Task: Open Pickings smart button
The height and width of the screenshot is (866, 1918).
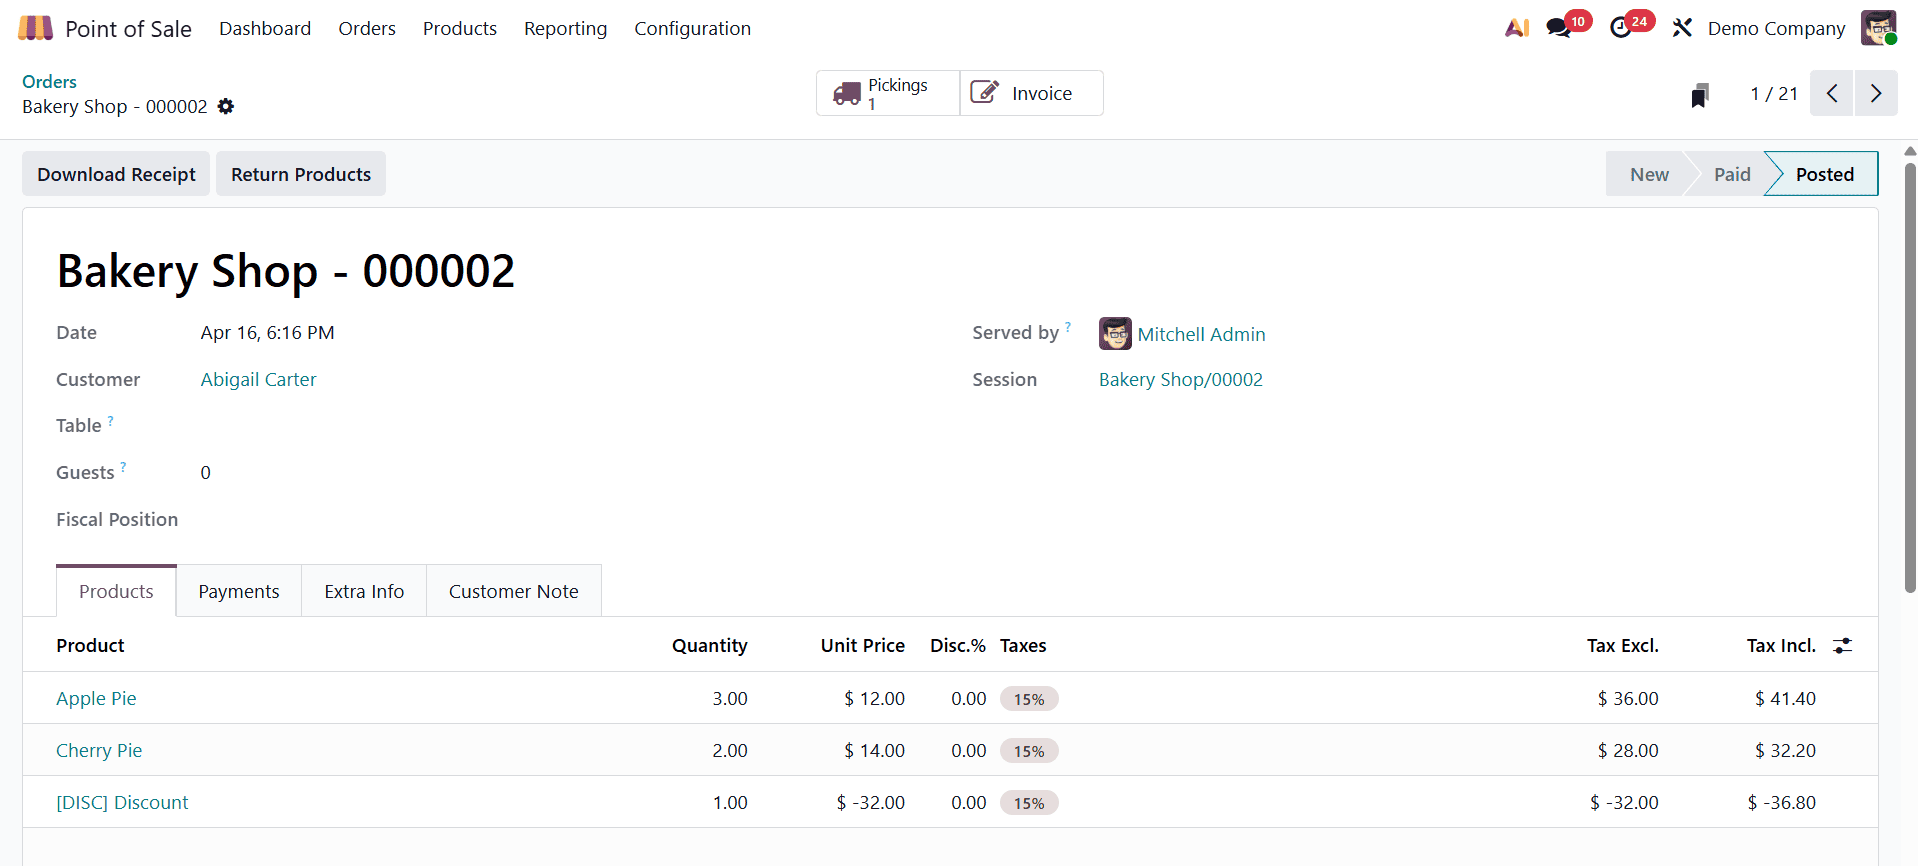Action: click(x=888, y=93)
